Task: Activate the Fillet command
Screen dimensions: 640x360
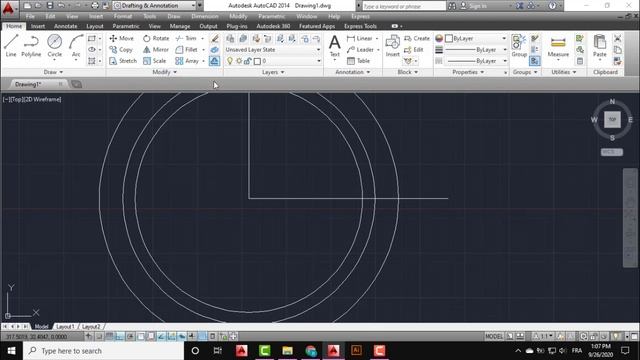Action: tap(187, 49)
